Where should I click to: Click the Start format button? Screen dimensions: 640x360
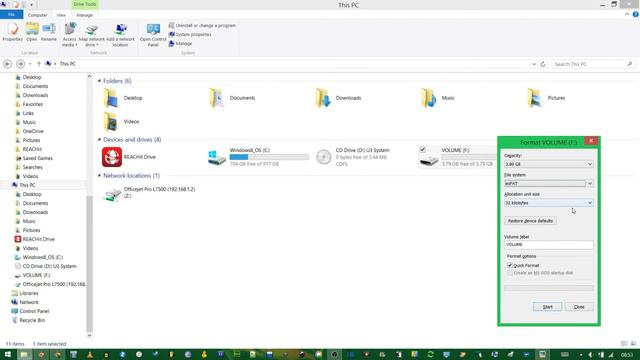(x=547, y=307)
